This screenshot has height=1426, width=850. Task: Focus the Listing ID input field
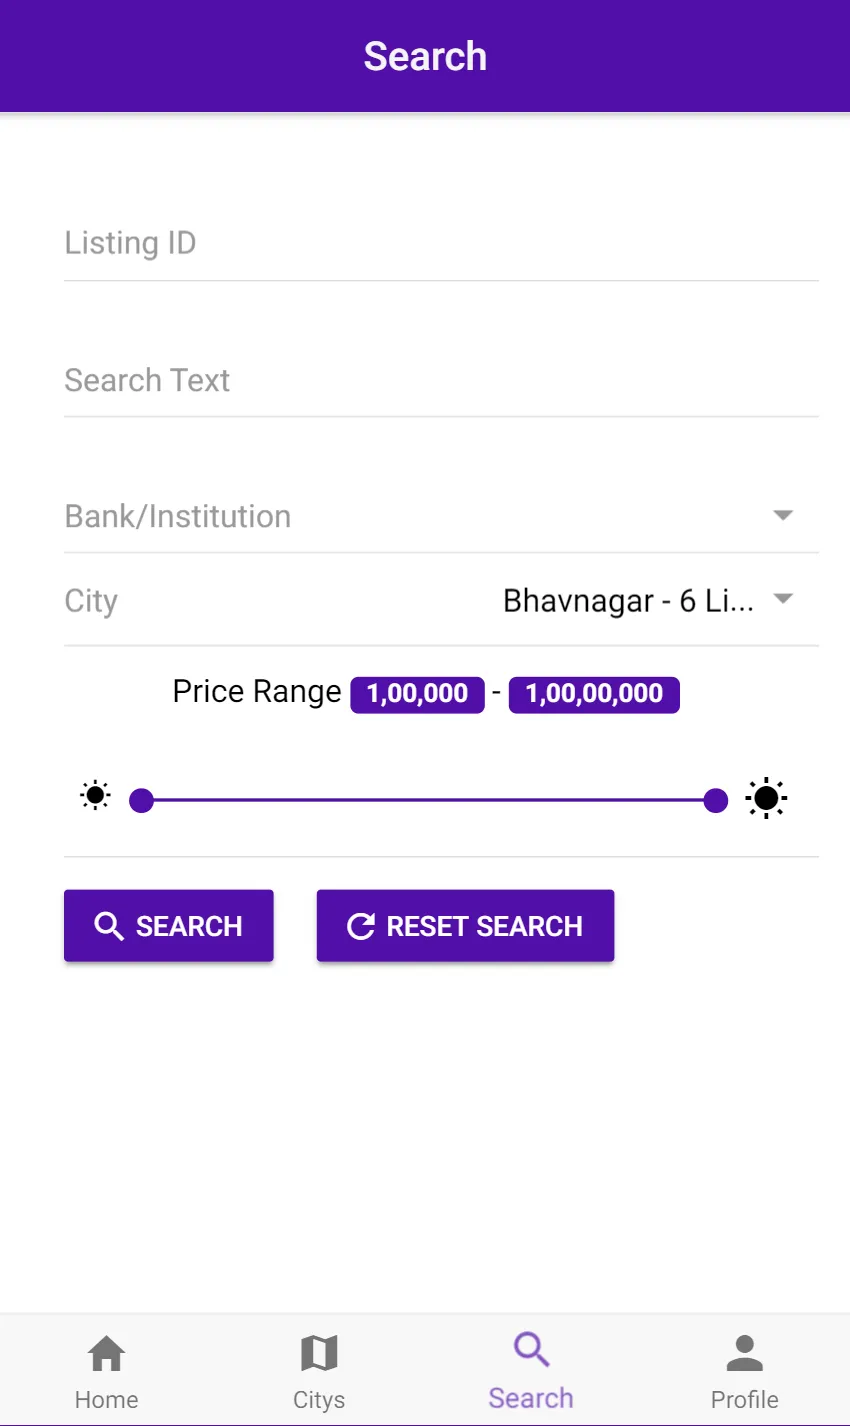click(440, 243)
